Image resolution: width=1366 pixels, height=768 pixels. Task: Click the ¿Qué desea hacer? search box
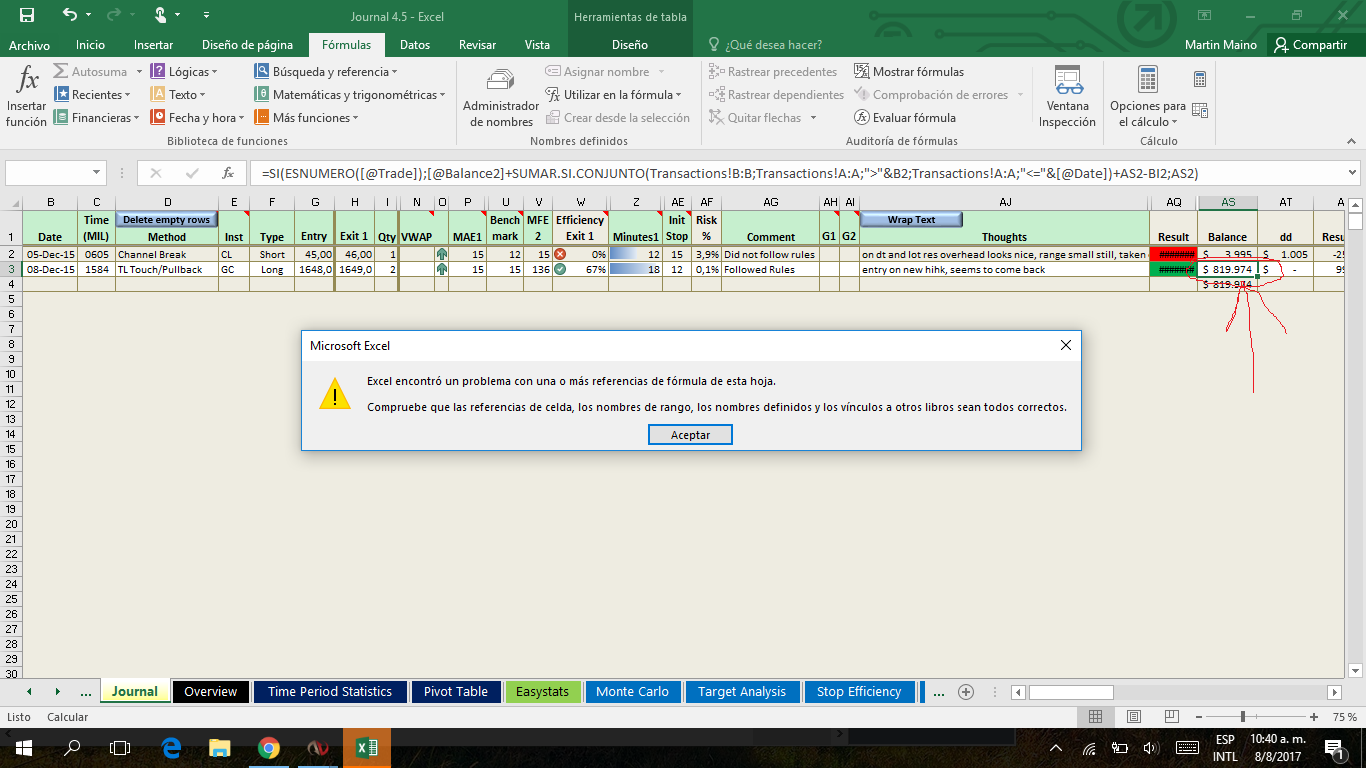point(765,45)
